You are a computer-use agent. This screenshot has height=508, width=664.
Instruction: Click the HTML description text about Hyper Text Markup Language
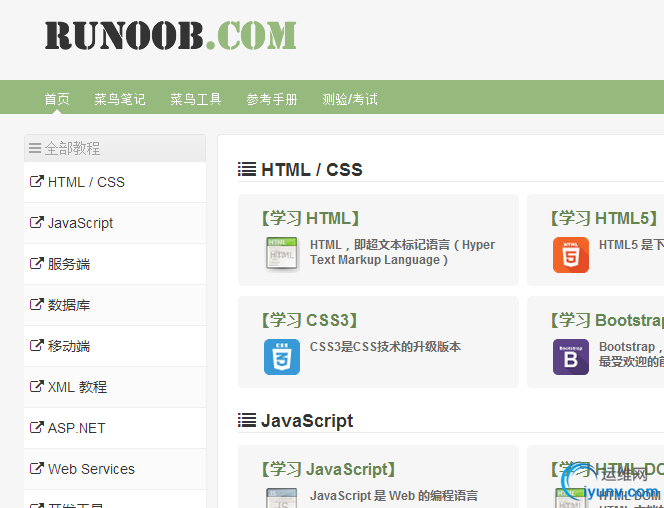click(402, 252)
